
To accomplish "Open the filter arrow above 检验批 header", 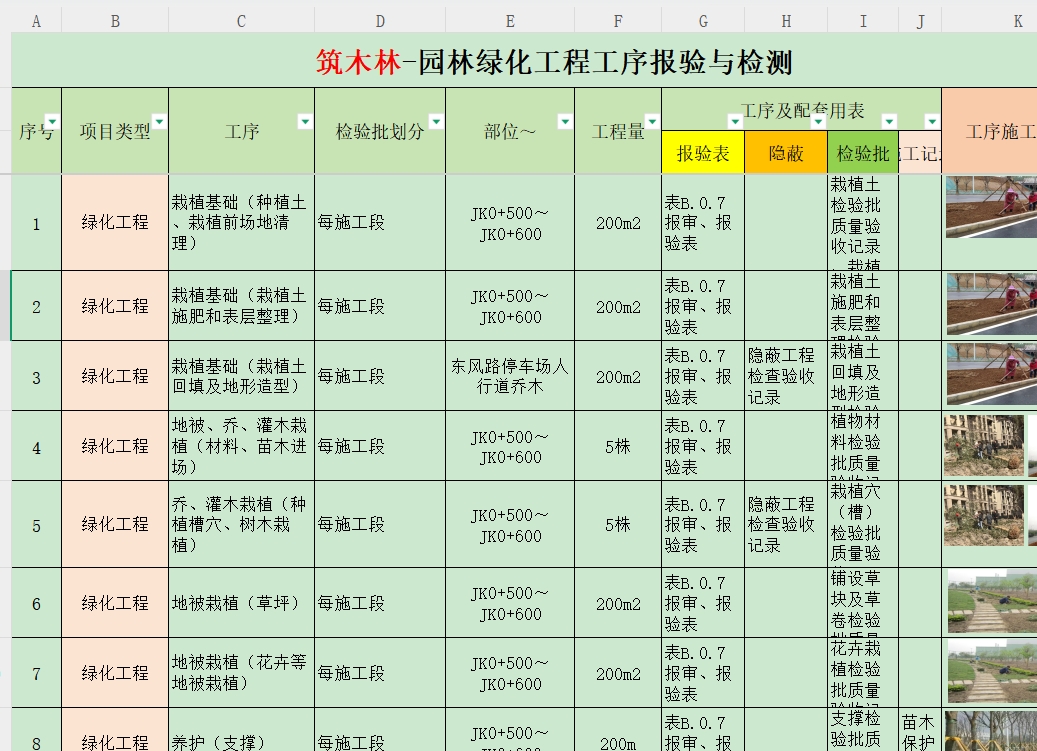I will pyautogui.click(x=890, y=122).
